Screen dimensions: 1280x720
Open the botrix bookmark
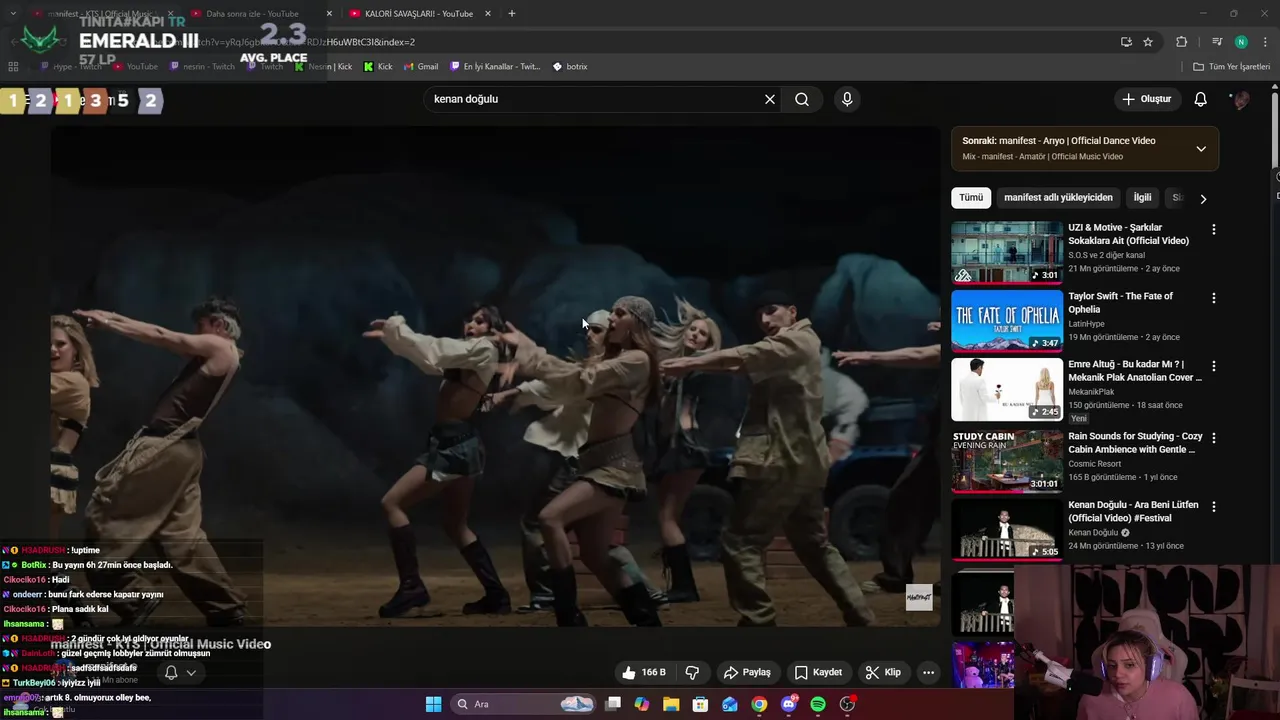(570, 67)
